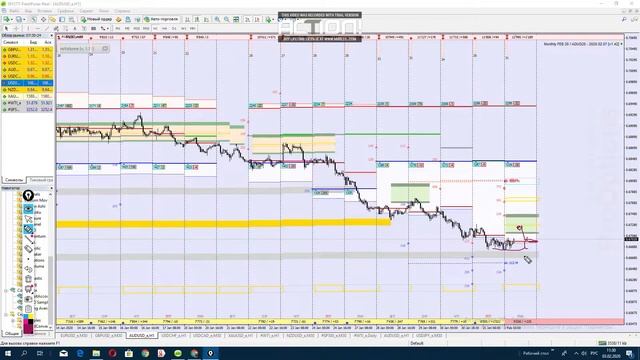Click the camera screenshot icon on floating toolbar
The height and width of the screenshot is (360, 640).
(x=28, y=299)
